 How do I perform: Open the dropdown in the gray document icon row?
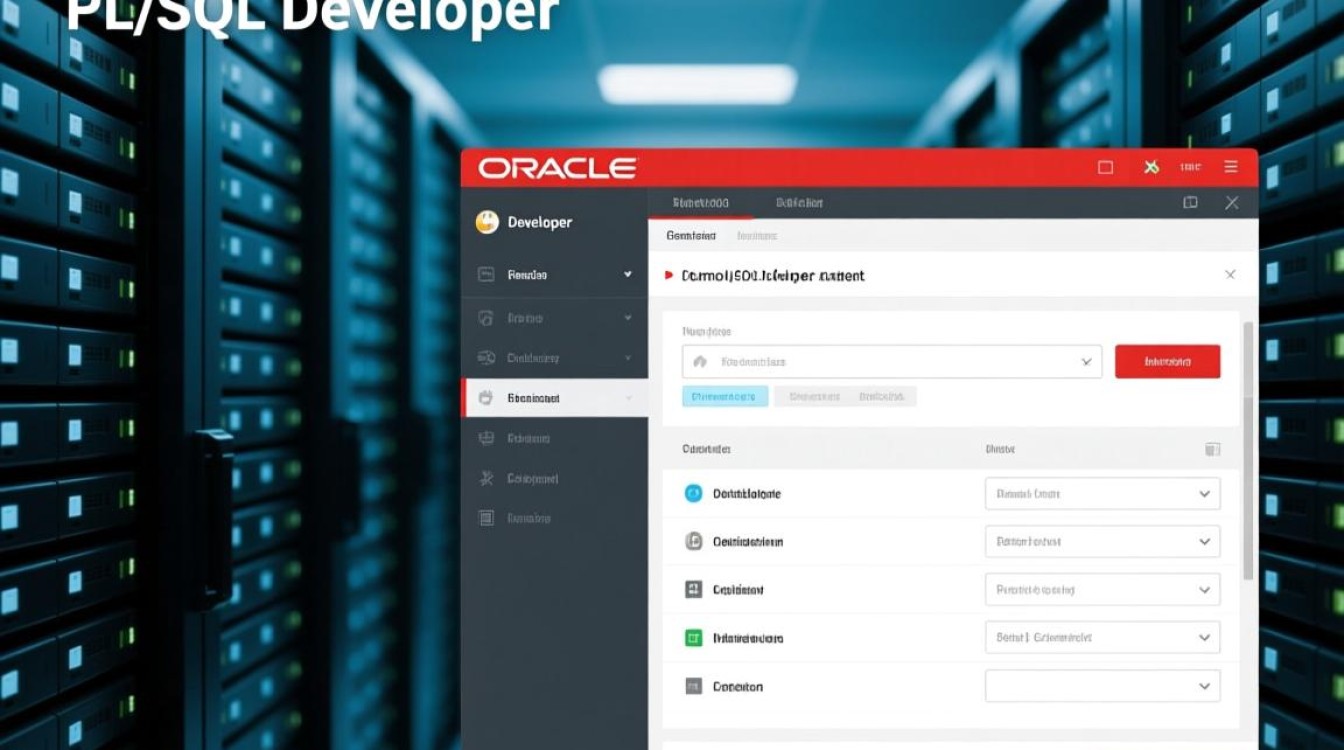(x=1103, y=541)
